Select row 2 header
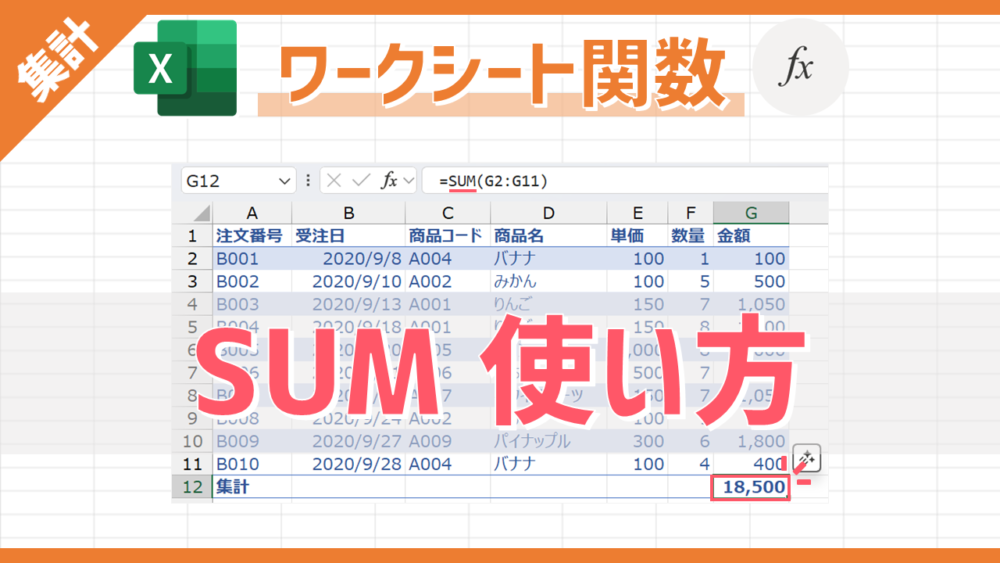Image resolution: width=1000 pixels, height=563 pixels. (x=192, y=258)
